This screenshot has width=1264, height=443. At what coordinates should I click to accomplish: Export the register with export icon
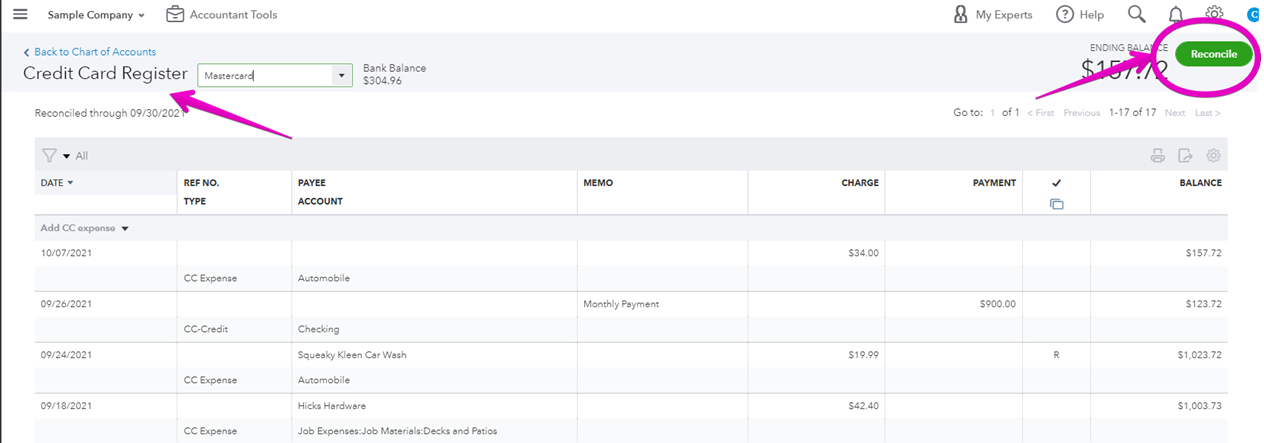[1186, 156]
